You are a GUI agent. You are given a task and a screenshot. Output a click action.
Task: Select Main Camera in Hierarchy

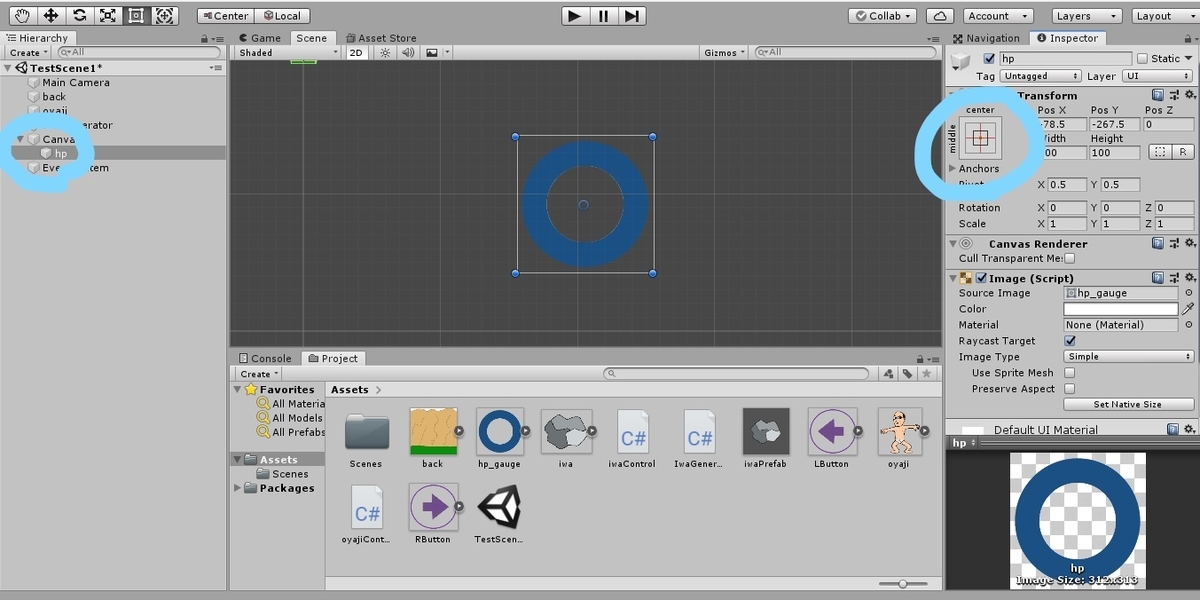[76, 83]
